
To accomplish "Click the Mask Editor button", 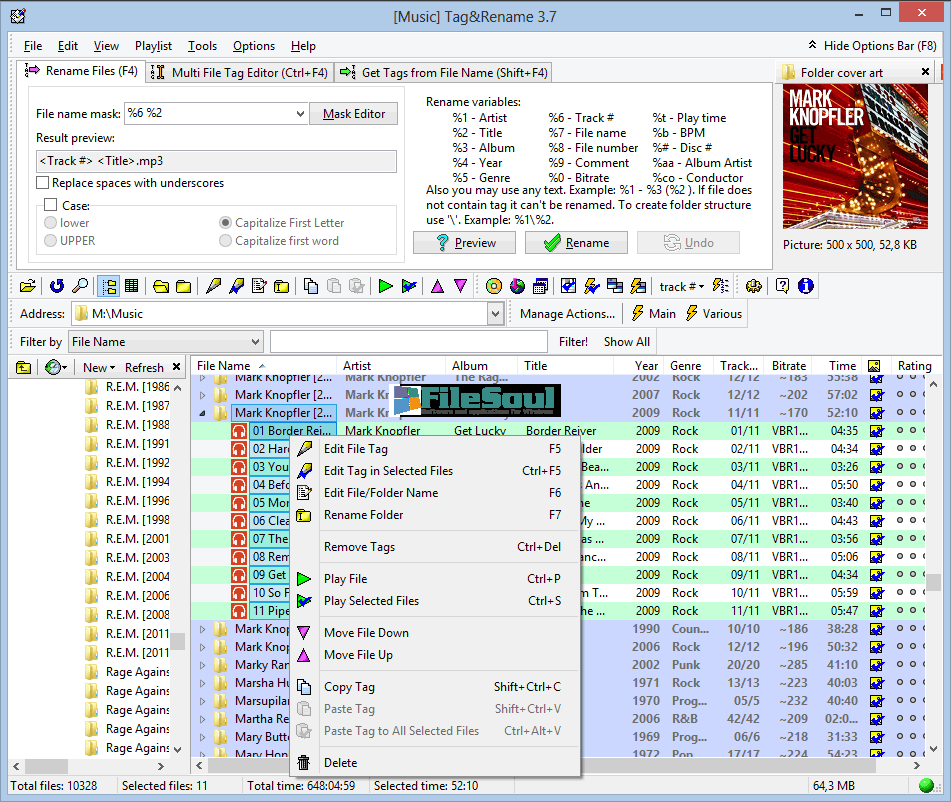I will tap(353, 114).
